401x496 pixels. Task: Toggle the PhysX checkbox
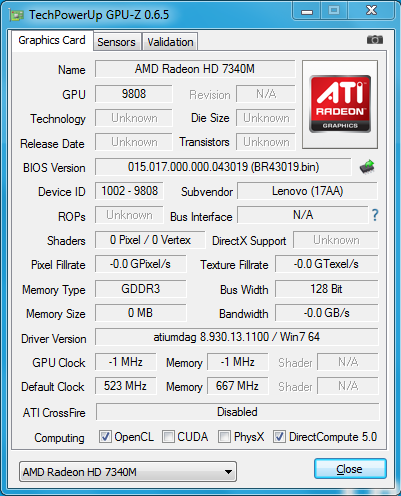tap(224, 436)
